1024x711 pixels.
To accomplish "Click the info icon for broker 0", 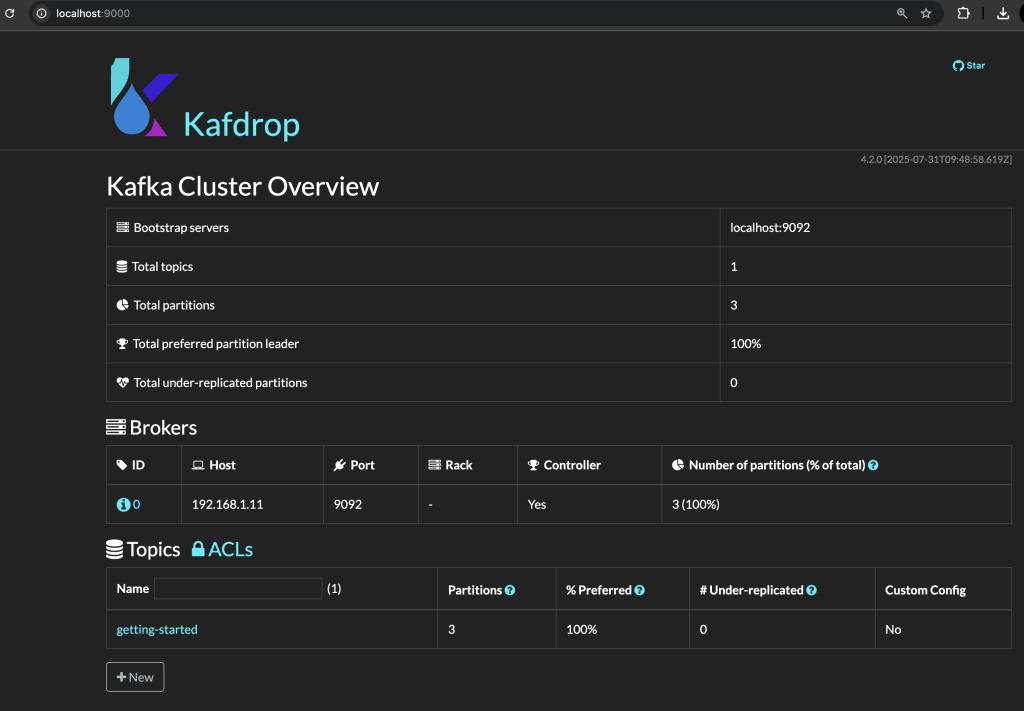I will 123,505.
